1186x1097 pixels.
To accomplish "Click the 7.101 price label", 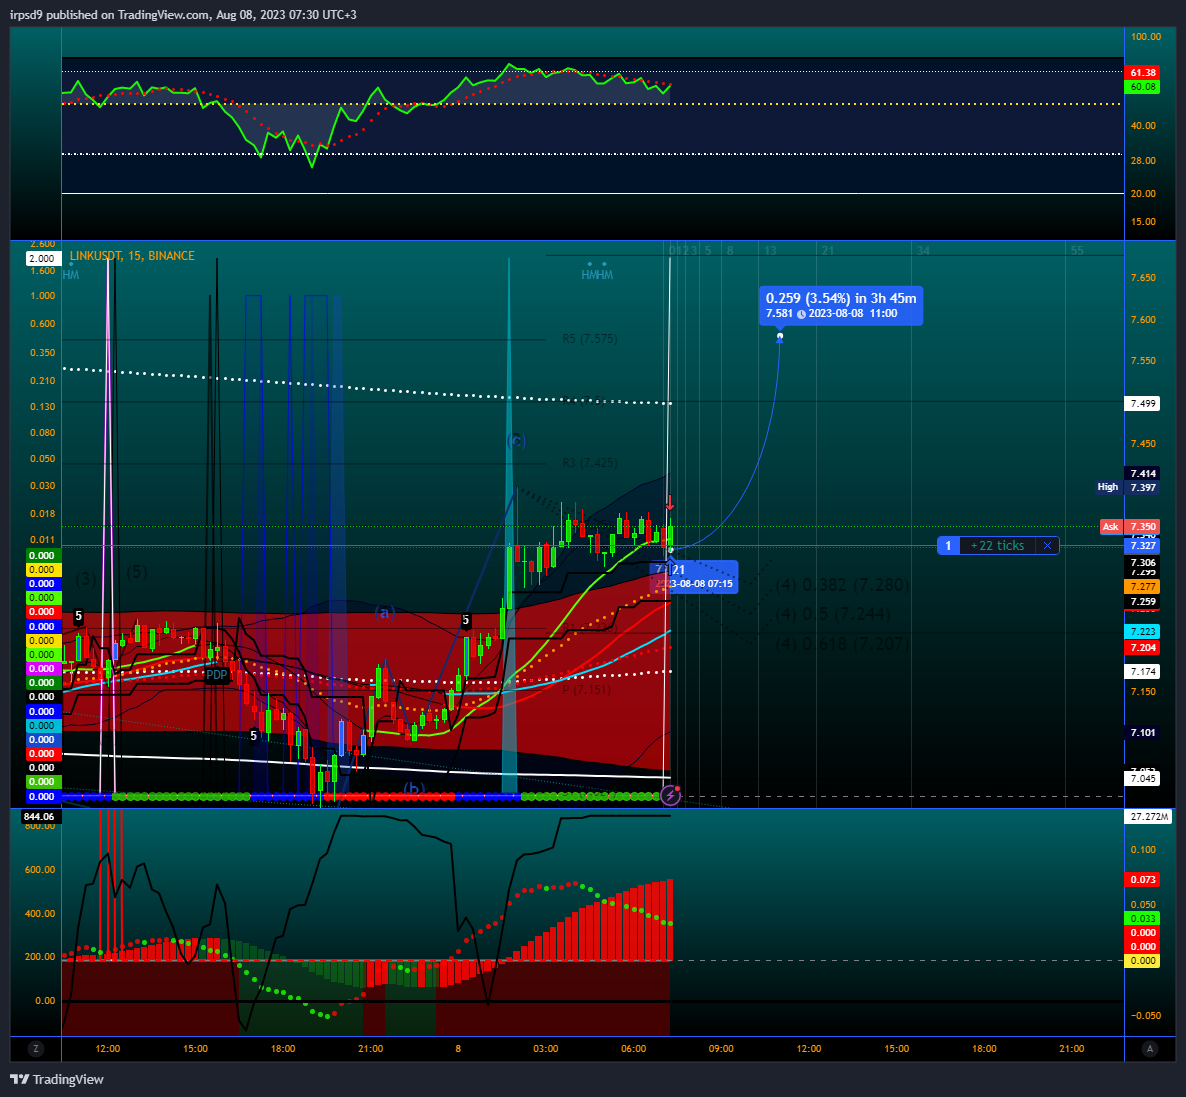I will click(x=1142, y=732).
